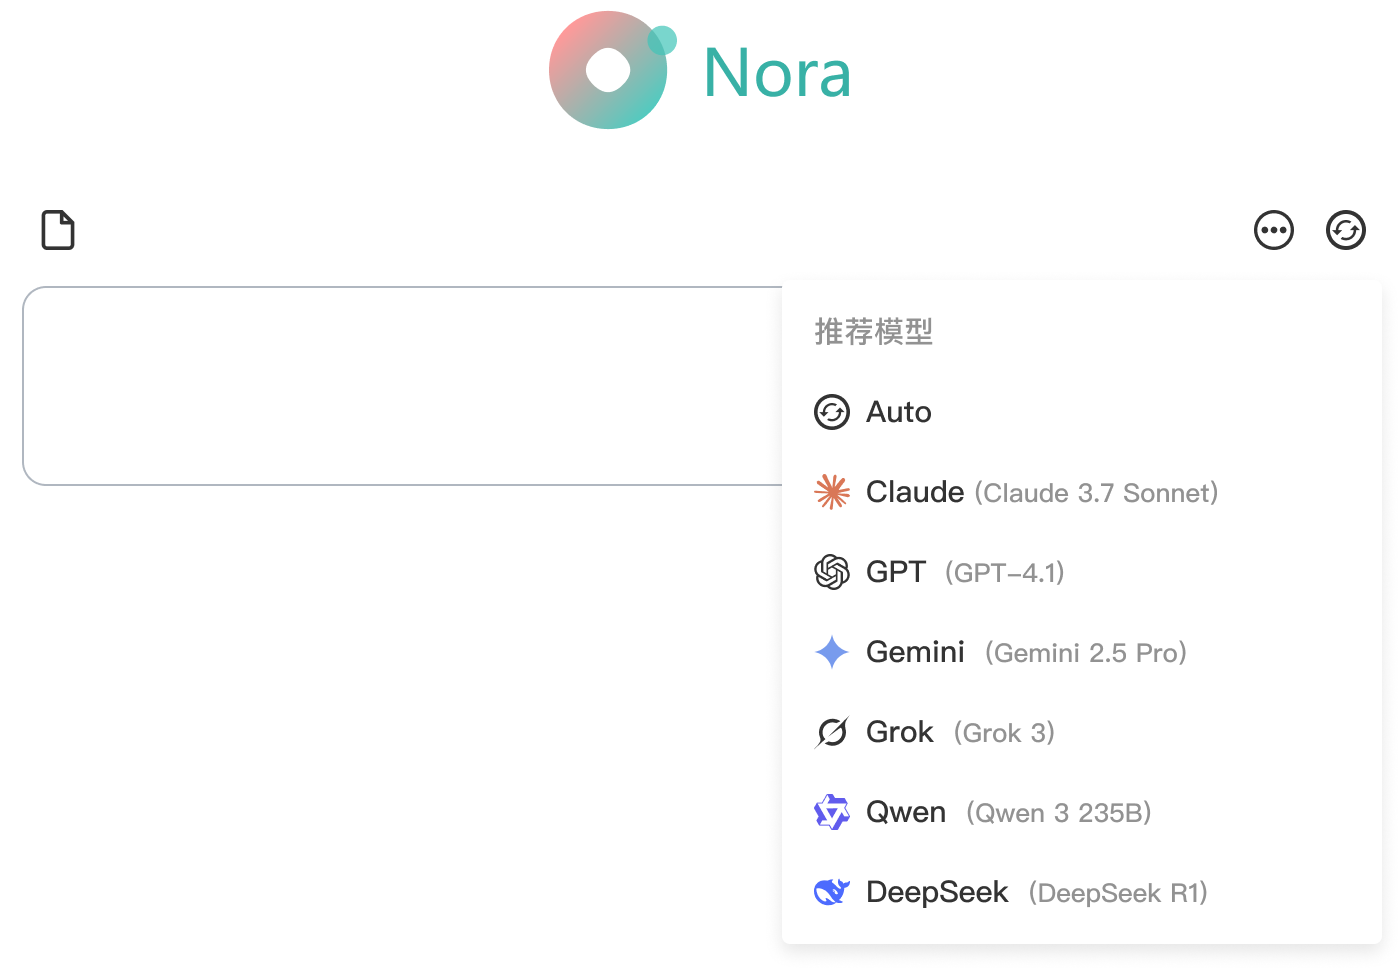
Task: Pick Gemini 2.5 Pro model
Action: pyautogui.click(x=1082, y=652)
